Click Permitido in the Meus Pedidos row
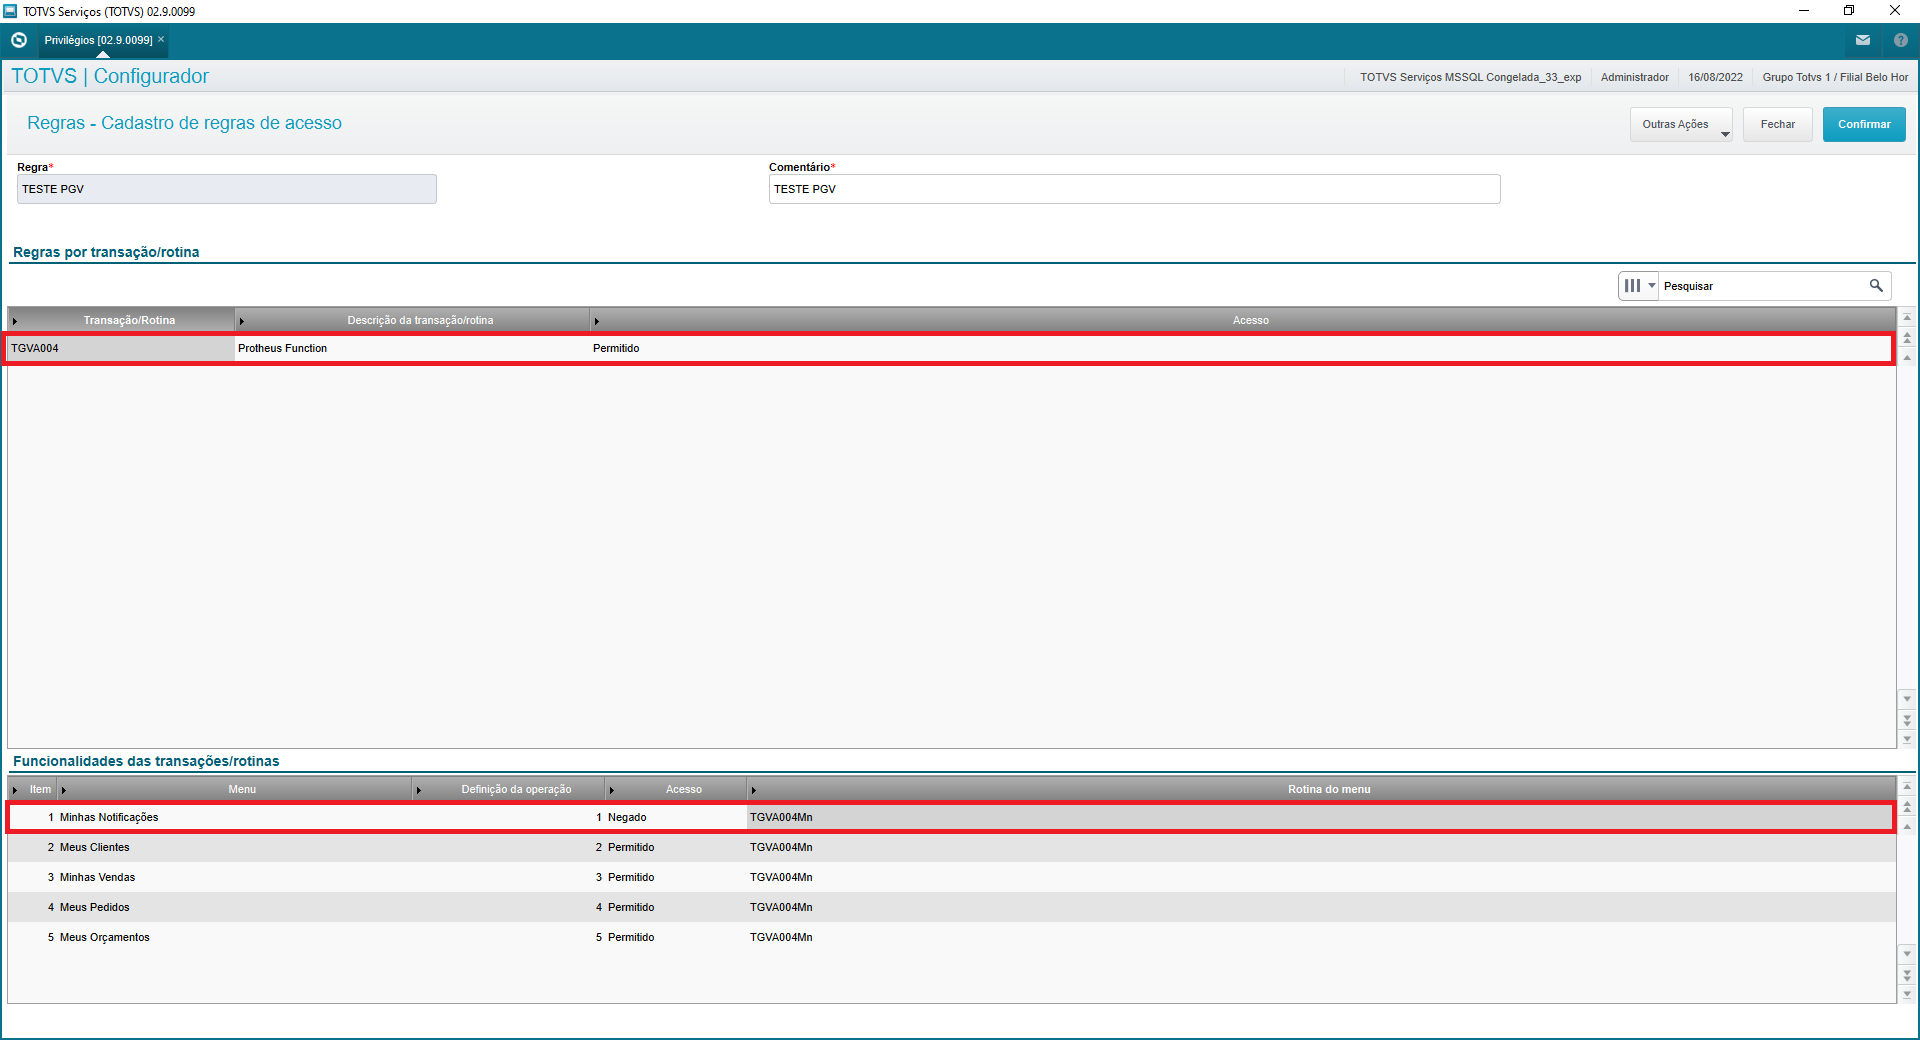 click(x=631, y=907)
